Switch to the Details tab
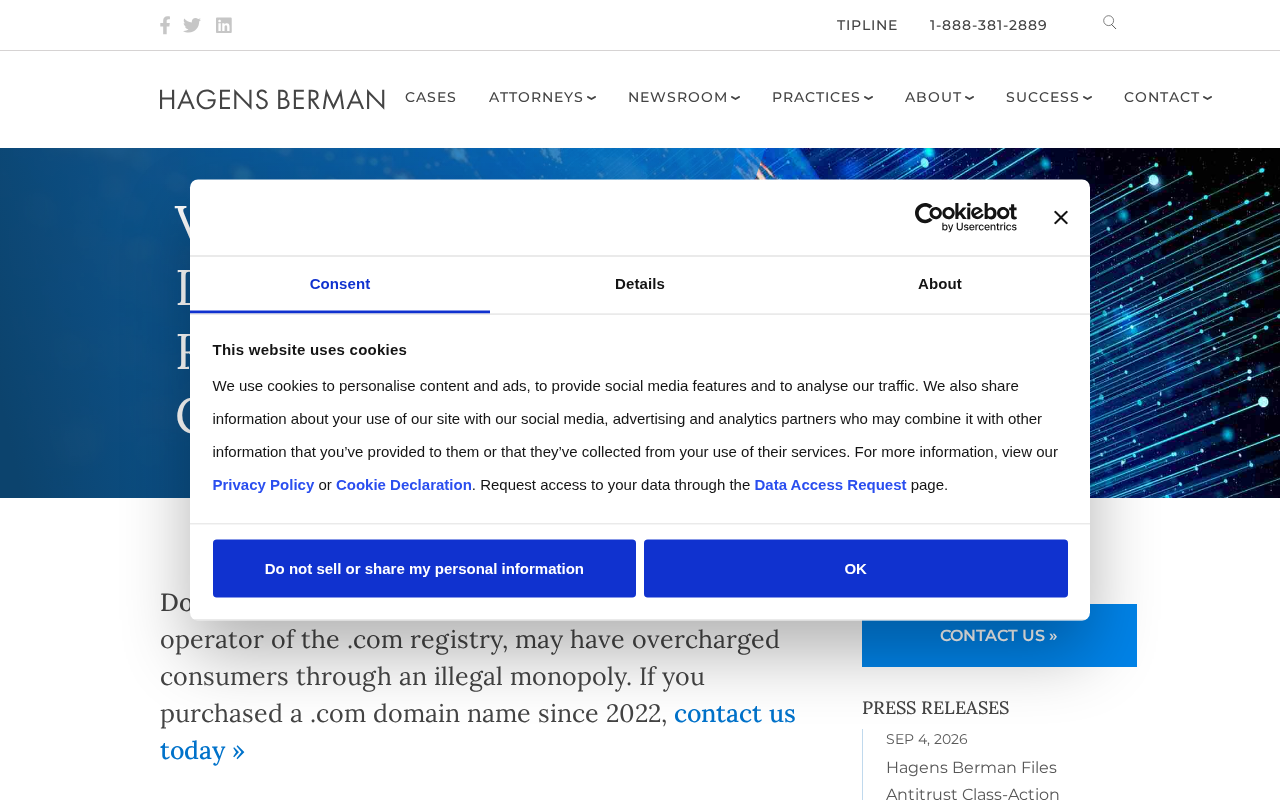Screen dimensions: 1280x800 tap(640, 285)
